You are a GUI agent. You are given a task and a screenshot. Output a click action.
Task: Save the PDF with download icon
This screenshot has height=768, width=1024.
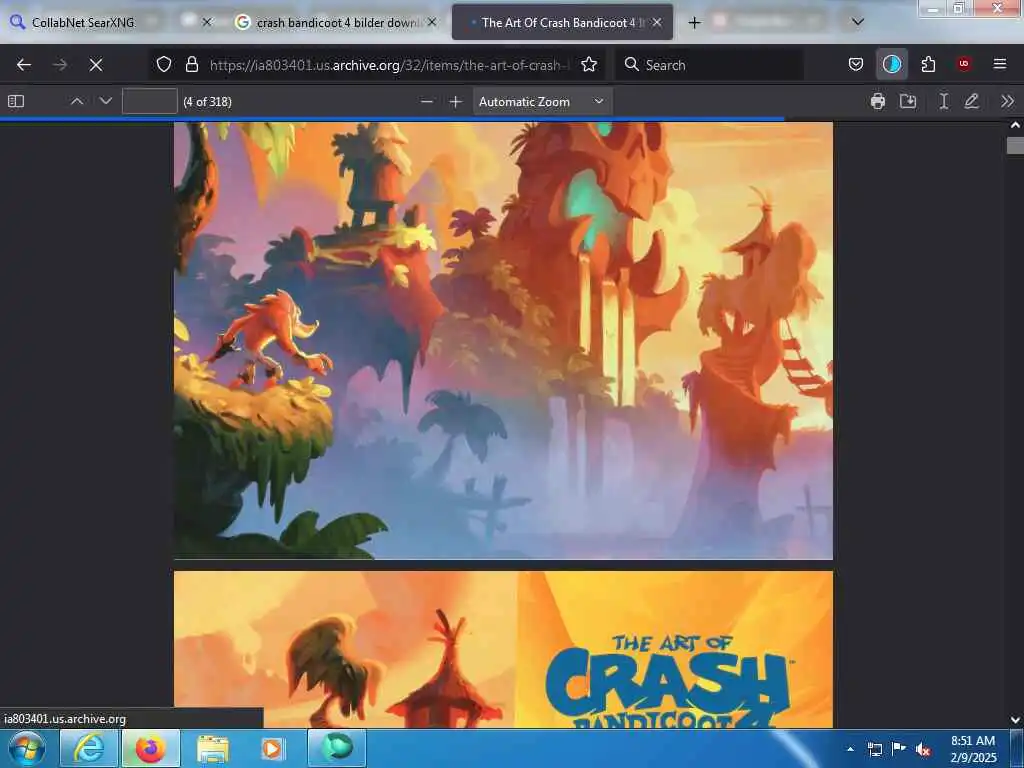pos(908,101)
